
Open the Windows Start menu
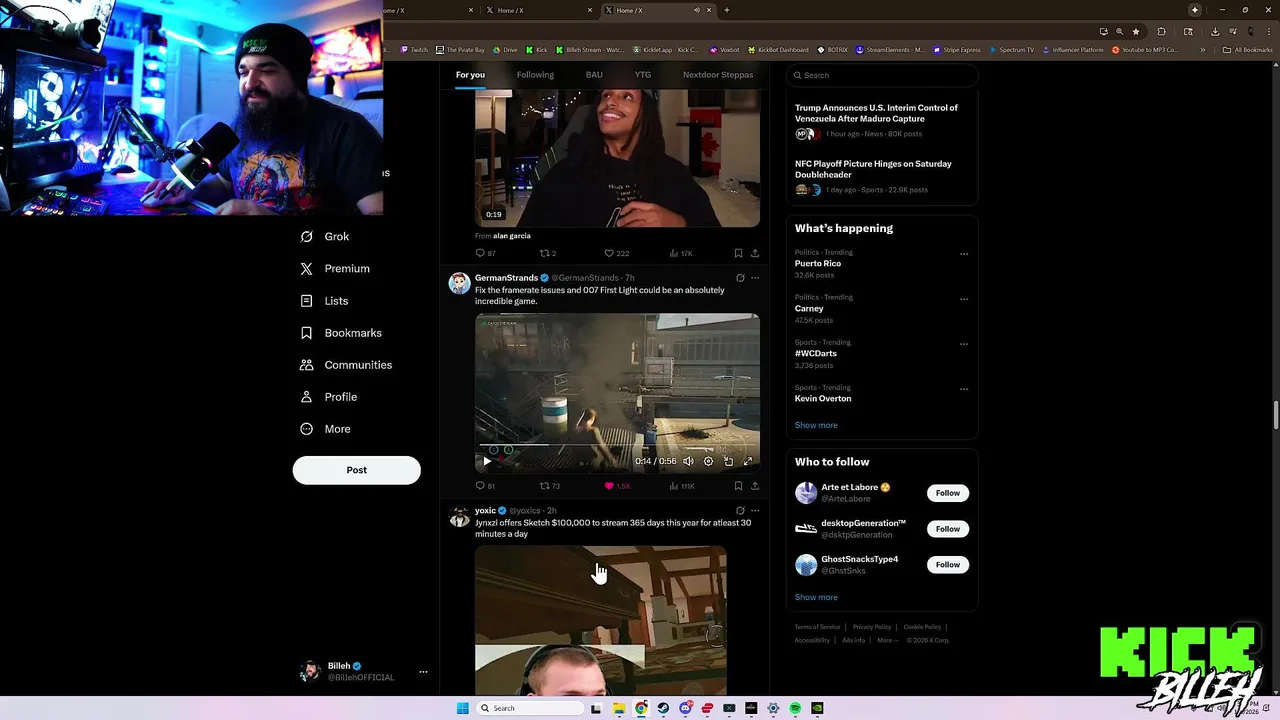[462, 708]
